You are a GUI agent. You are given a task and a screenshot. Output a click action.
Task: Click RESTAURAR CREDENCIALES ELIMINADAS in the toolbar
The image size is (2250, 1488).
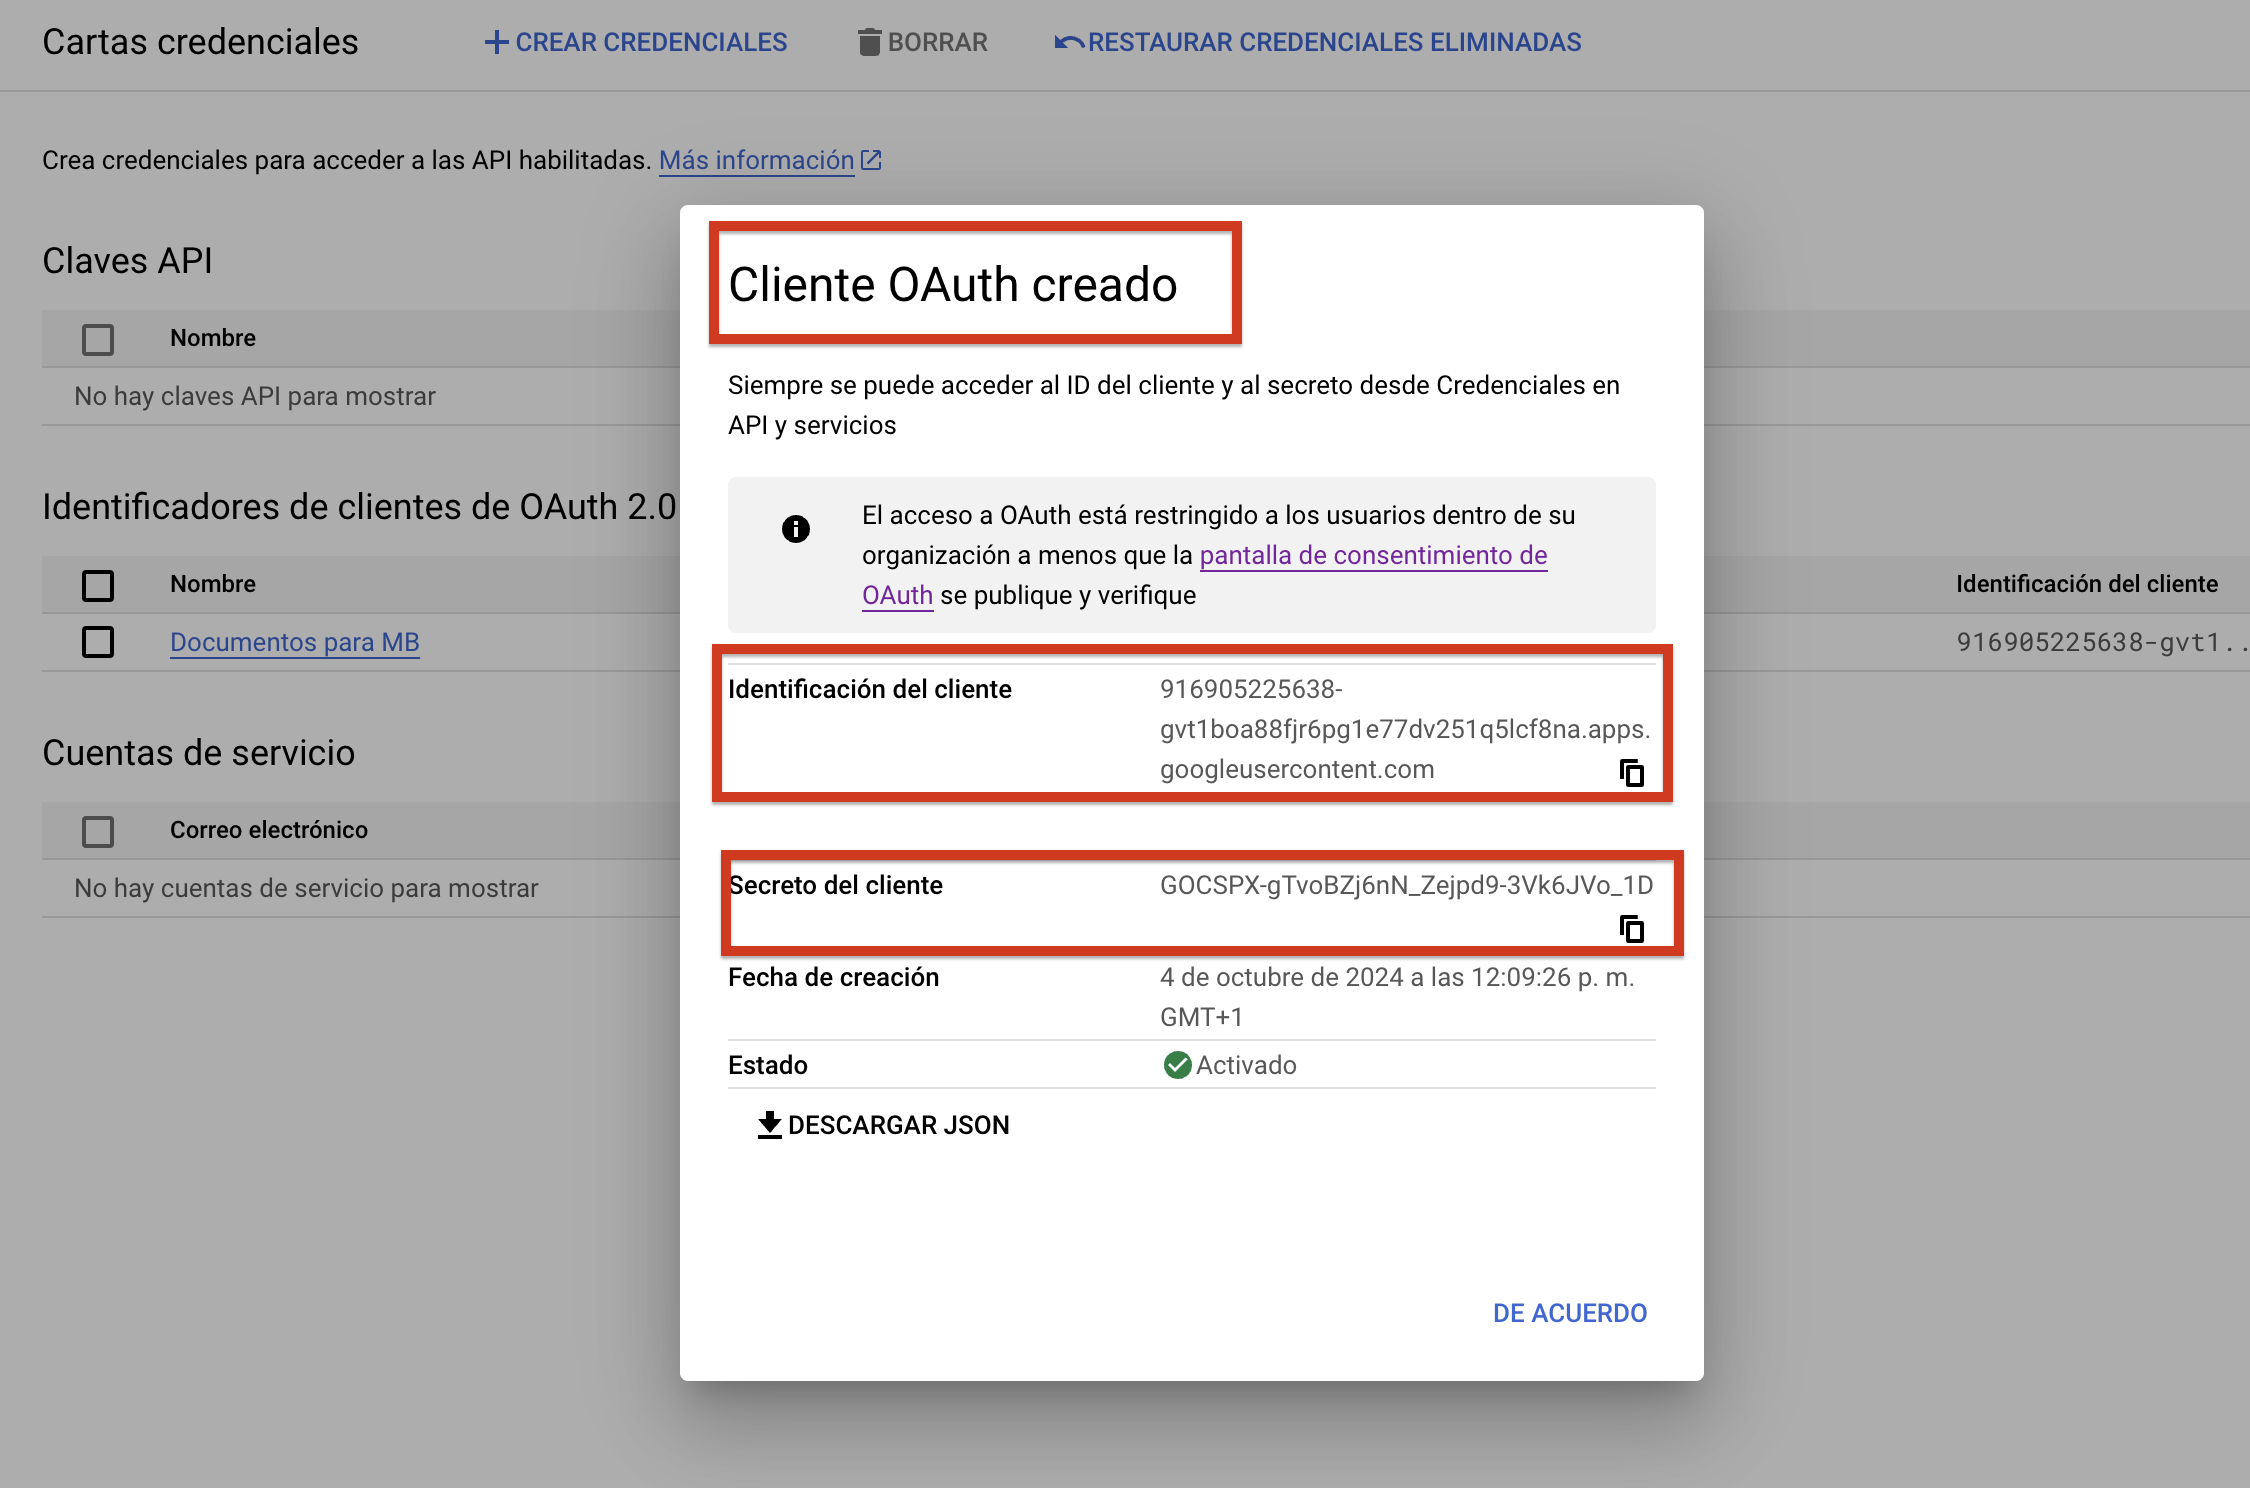tap(1333, 42)
